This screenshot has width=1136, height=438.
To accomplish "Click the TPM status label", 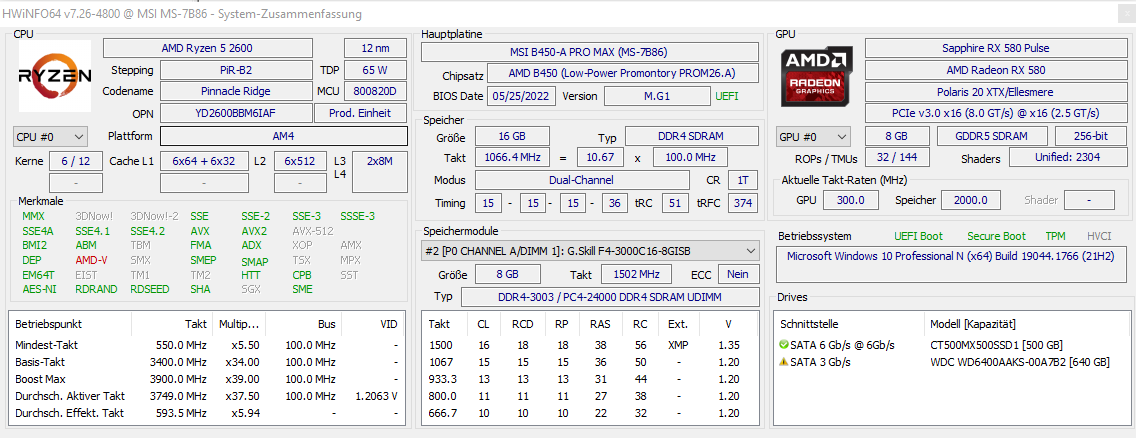I will pos(1055,237).
